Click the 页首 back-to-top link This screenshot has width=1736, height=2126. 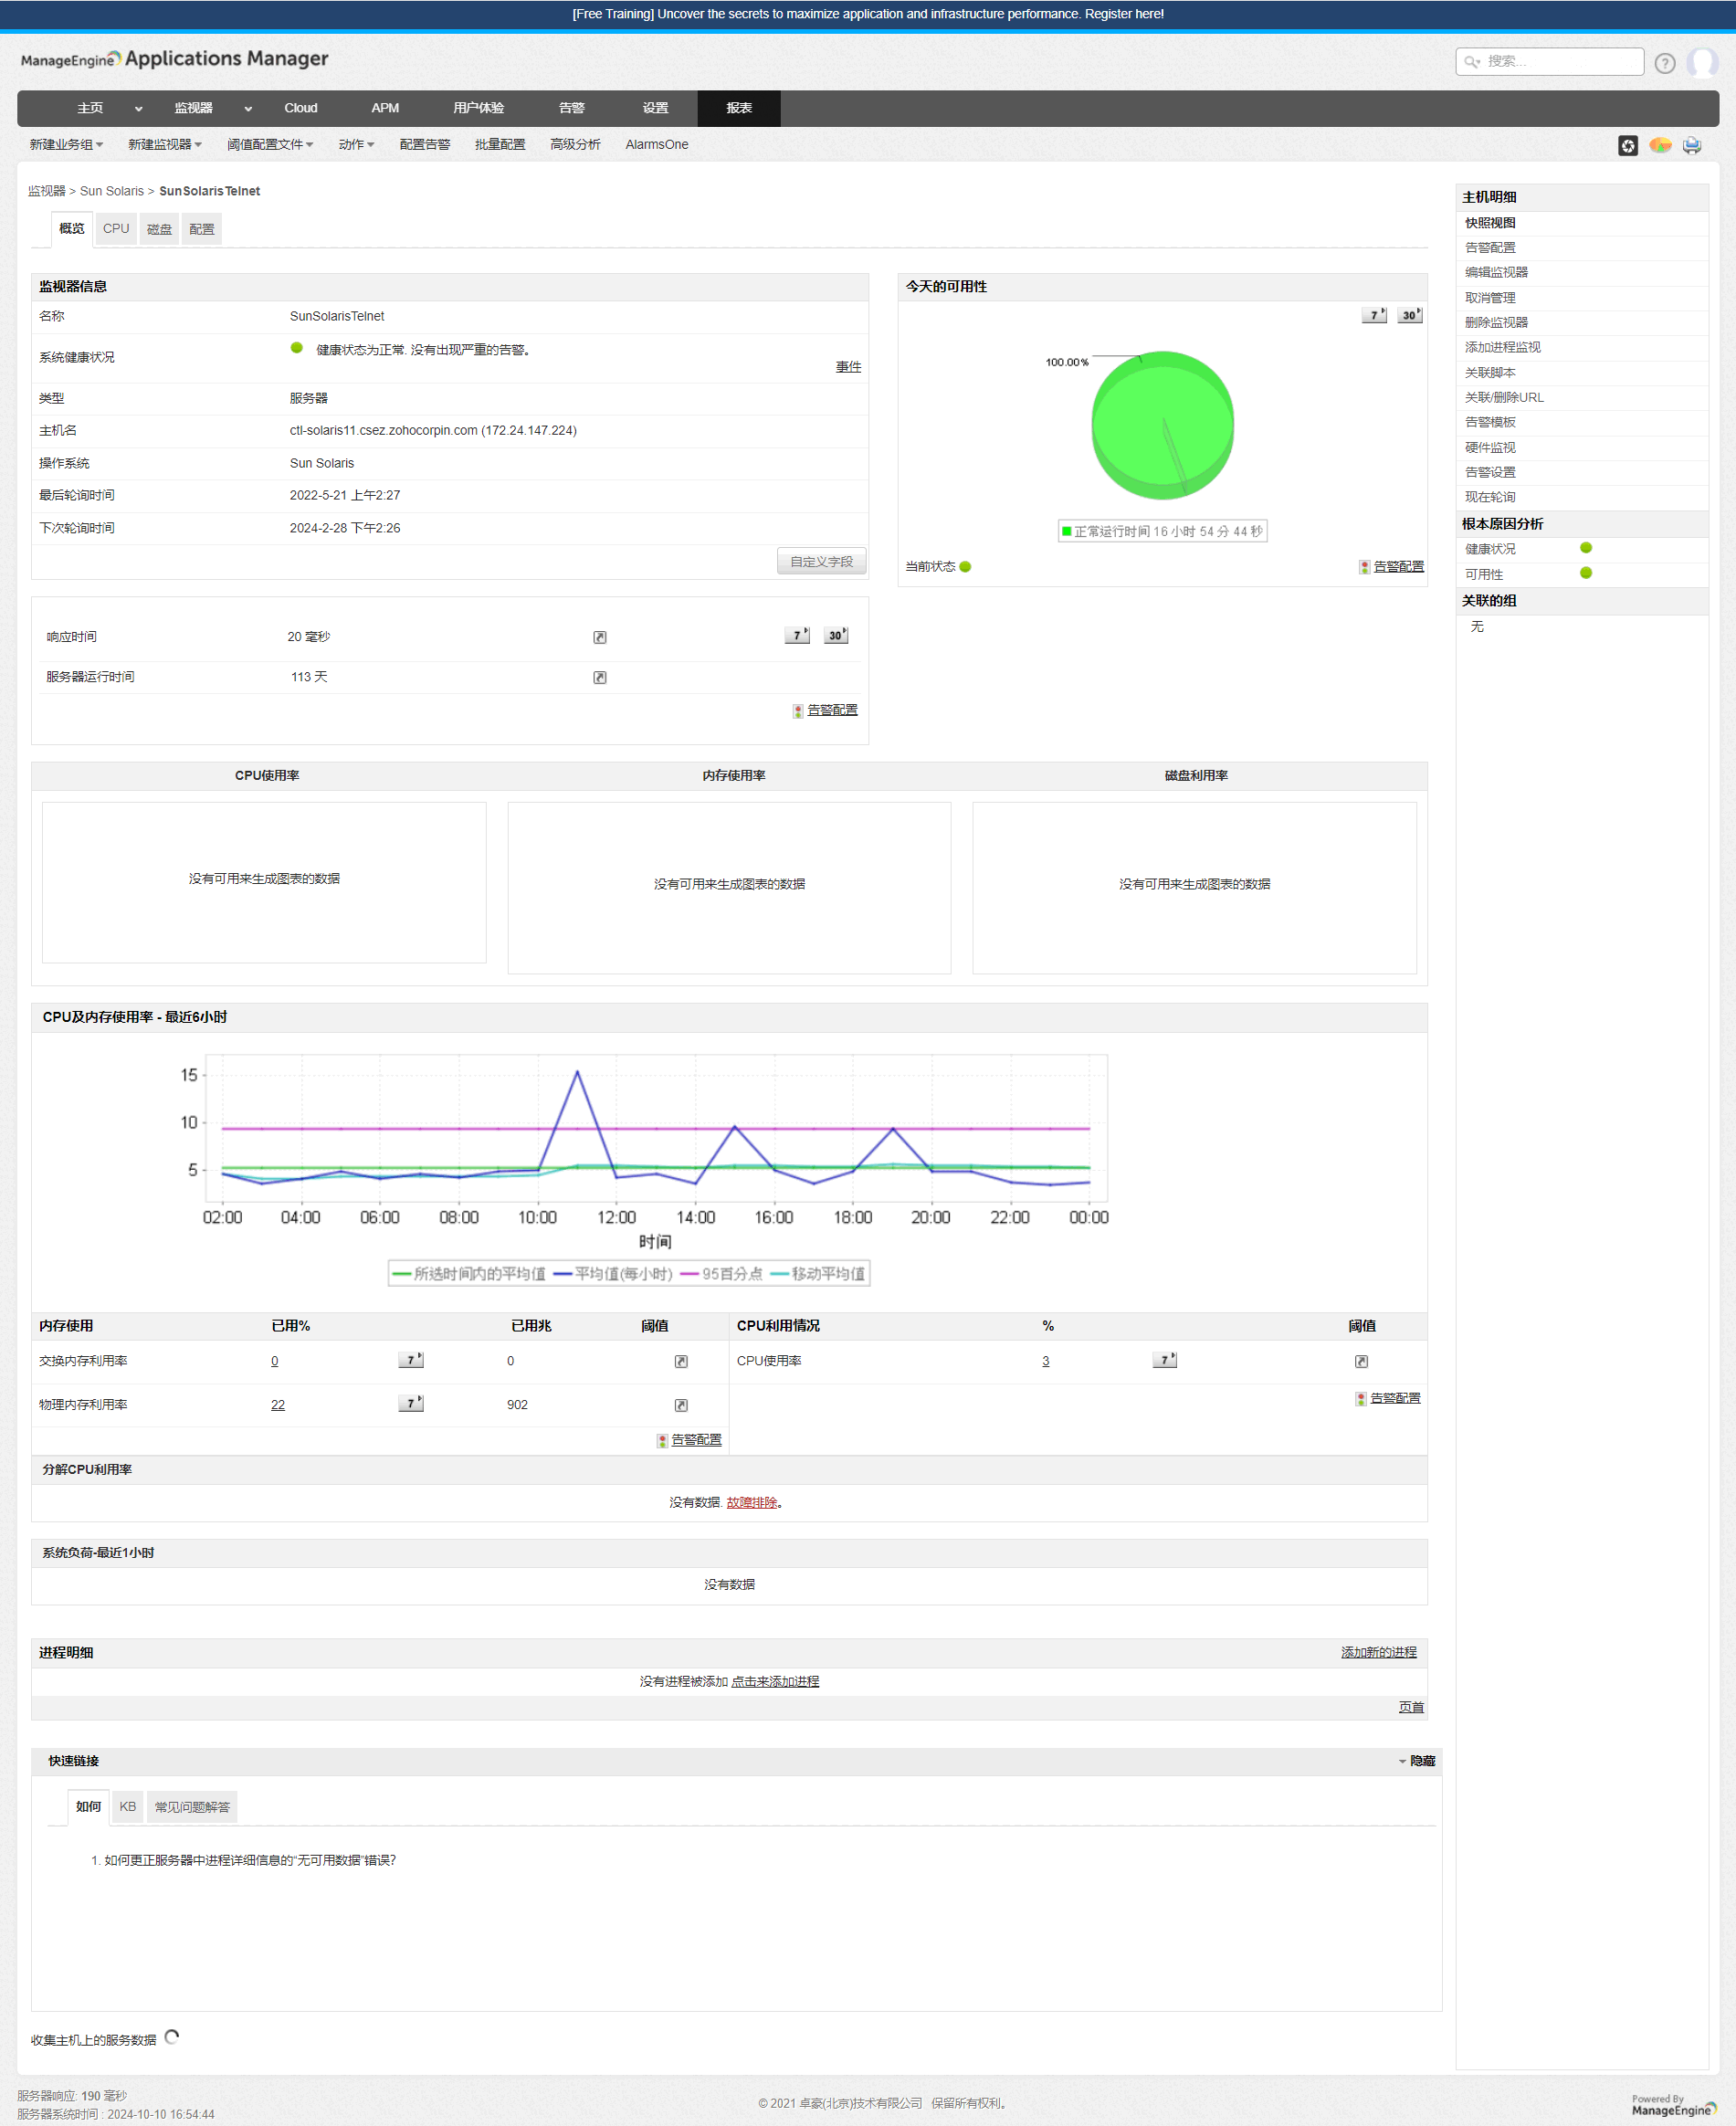click(1411, 1708)
